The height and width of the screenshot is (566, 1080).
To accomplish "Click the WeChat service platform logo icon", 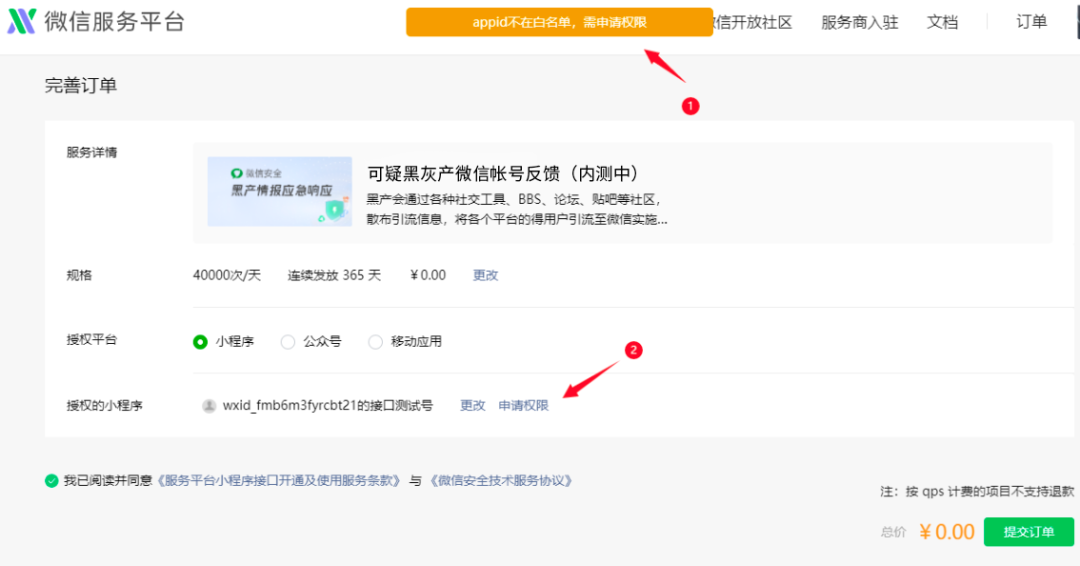I will [x=22, y=22].
